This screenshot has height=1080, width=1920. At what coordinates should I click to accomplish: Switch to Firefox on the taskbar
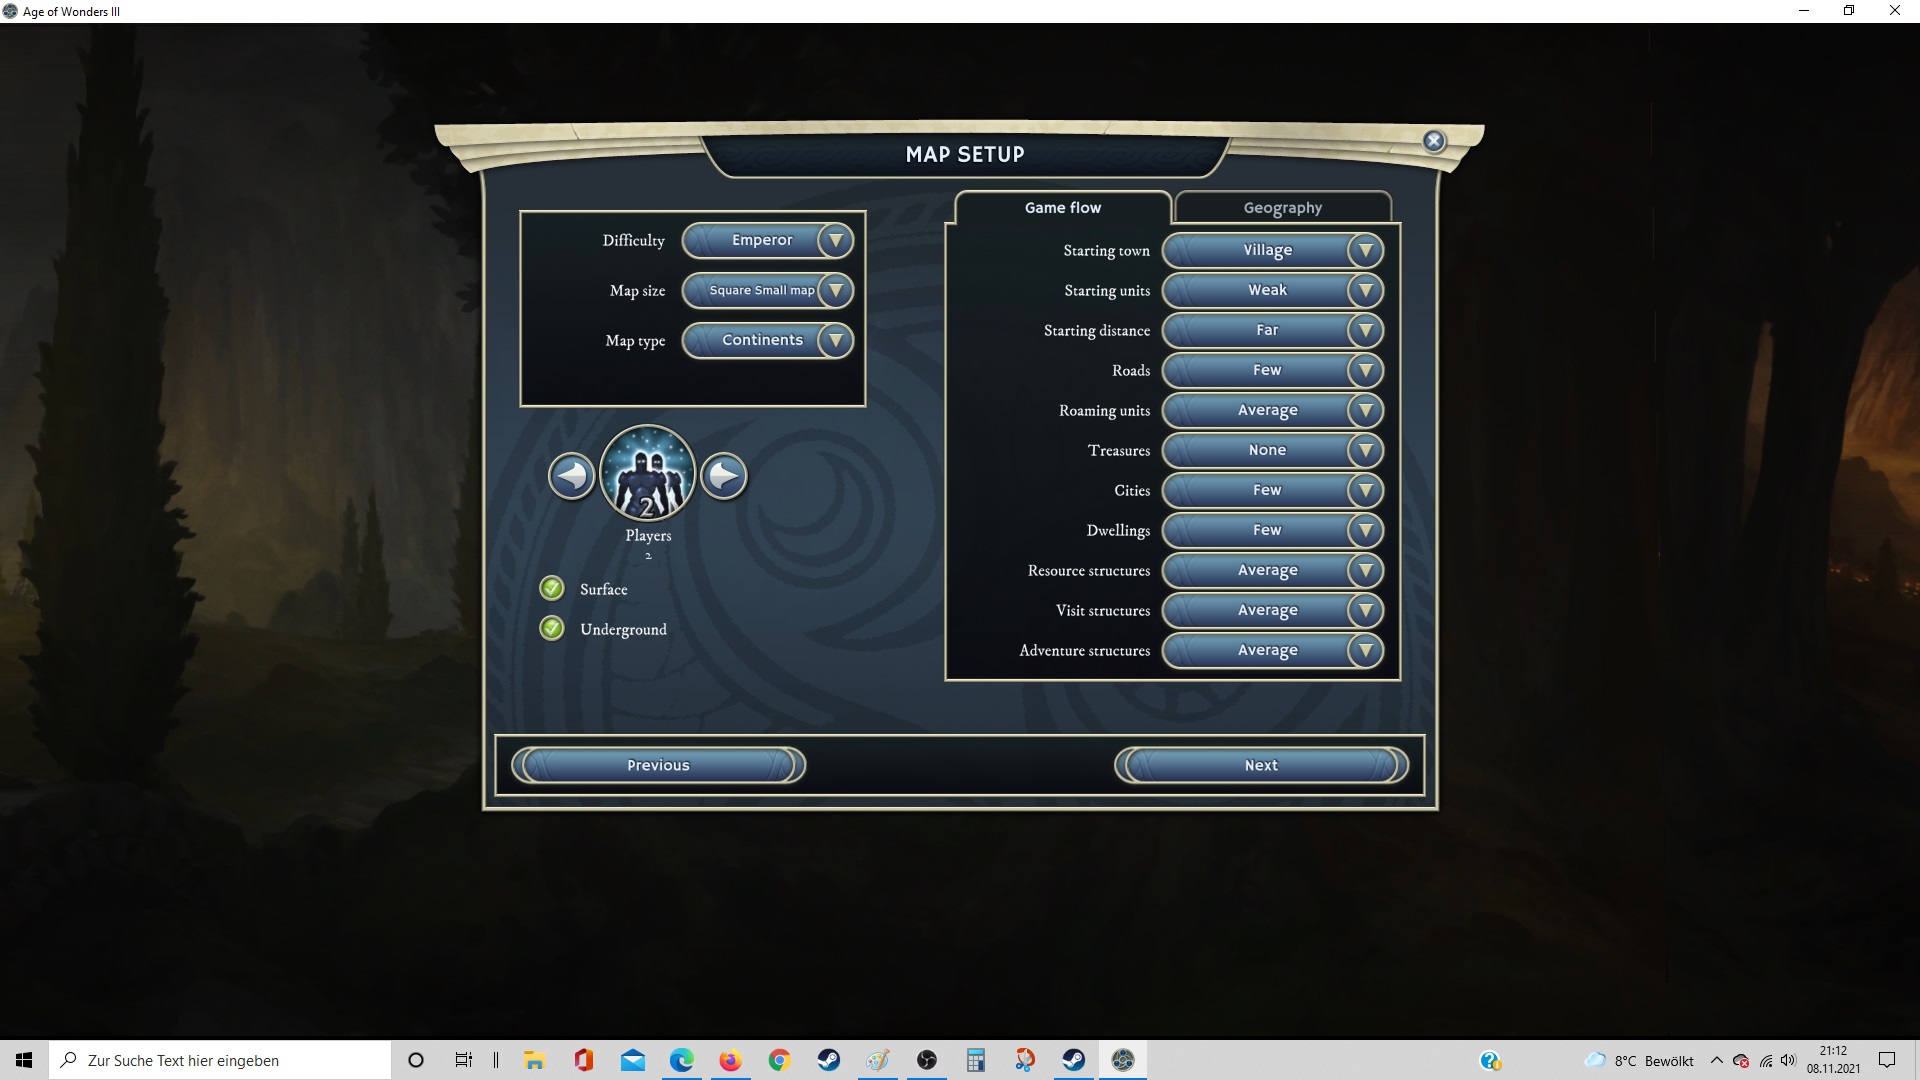[730, 1060]
